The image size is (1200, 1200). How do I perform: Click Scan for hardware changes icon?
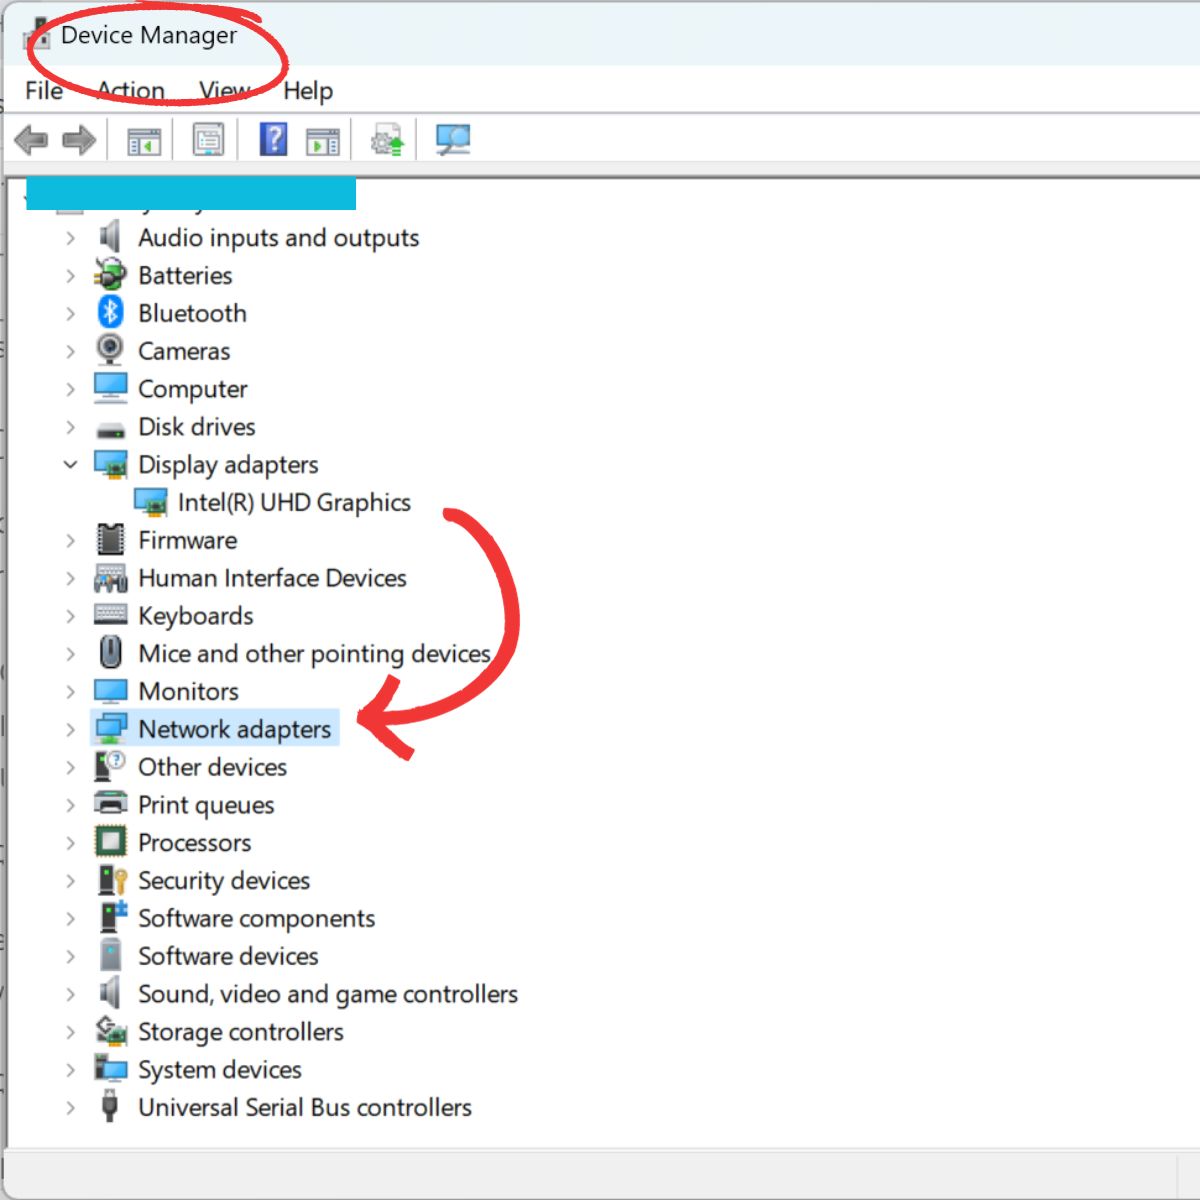[453, 139]
